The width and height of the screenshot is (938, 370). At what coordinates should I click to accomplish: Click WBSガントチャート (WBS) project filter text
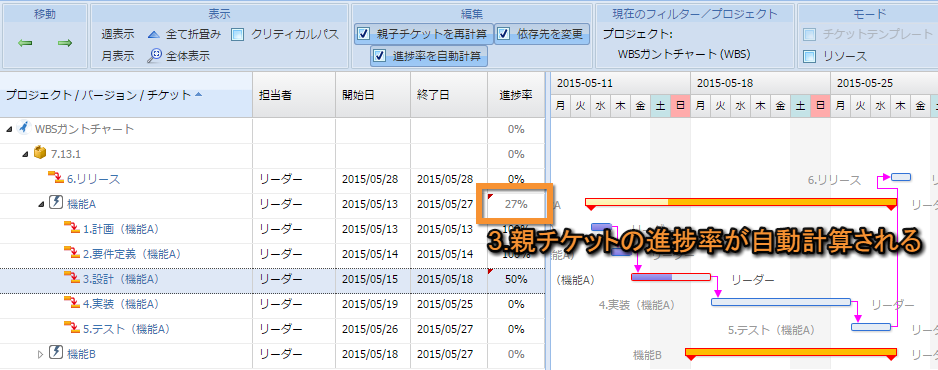684,55
